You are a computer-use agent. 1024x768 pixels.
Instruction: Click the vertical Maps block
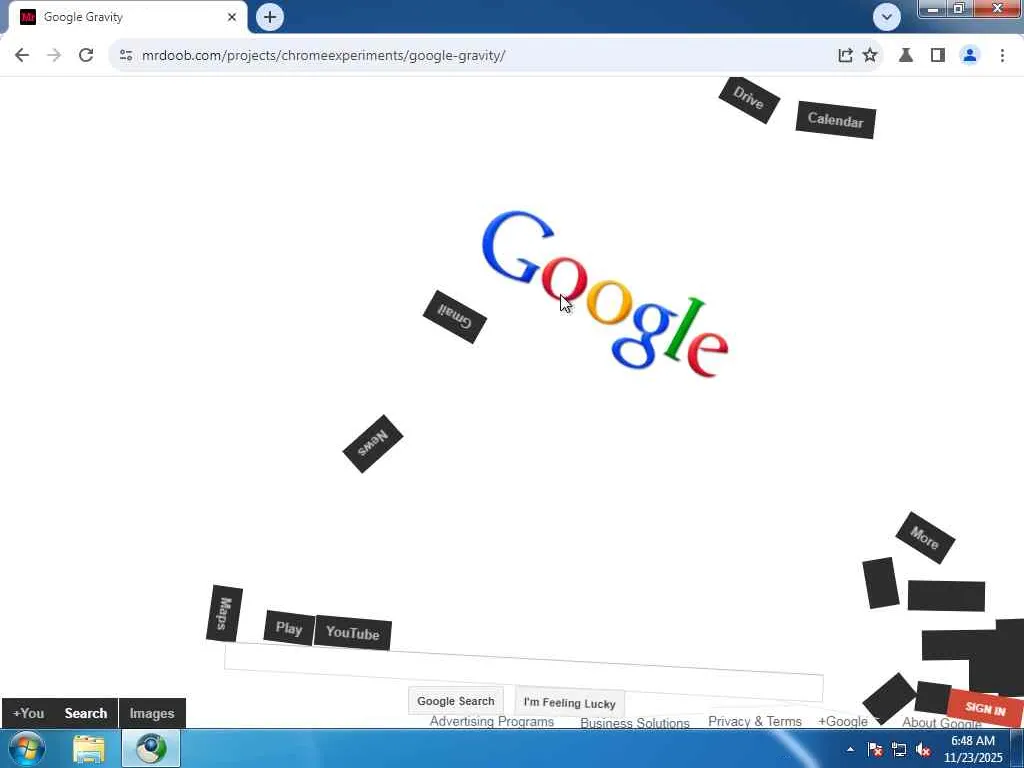tap(224, 613)
